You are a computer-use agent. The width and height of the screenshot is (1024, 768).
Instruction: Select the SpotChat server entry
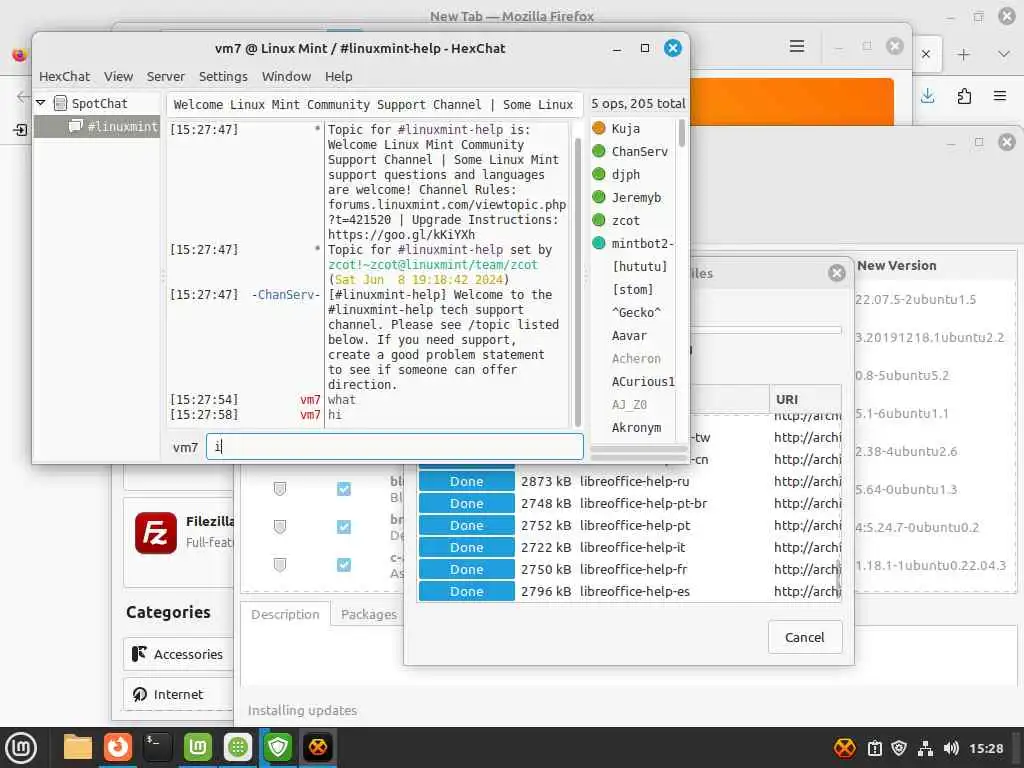coord(99,103)
